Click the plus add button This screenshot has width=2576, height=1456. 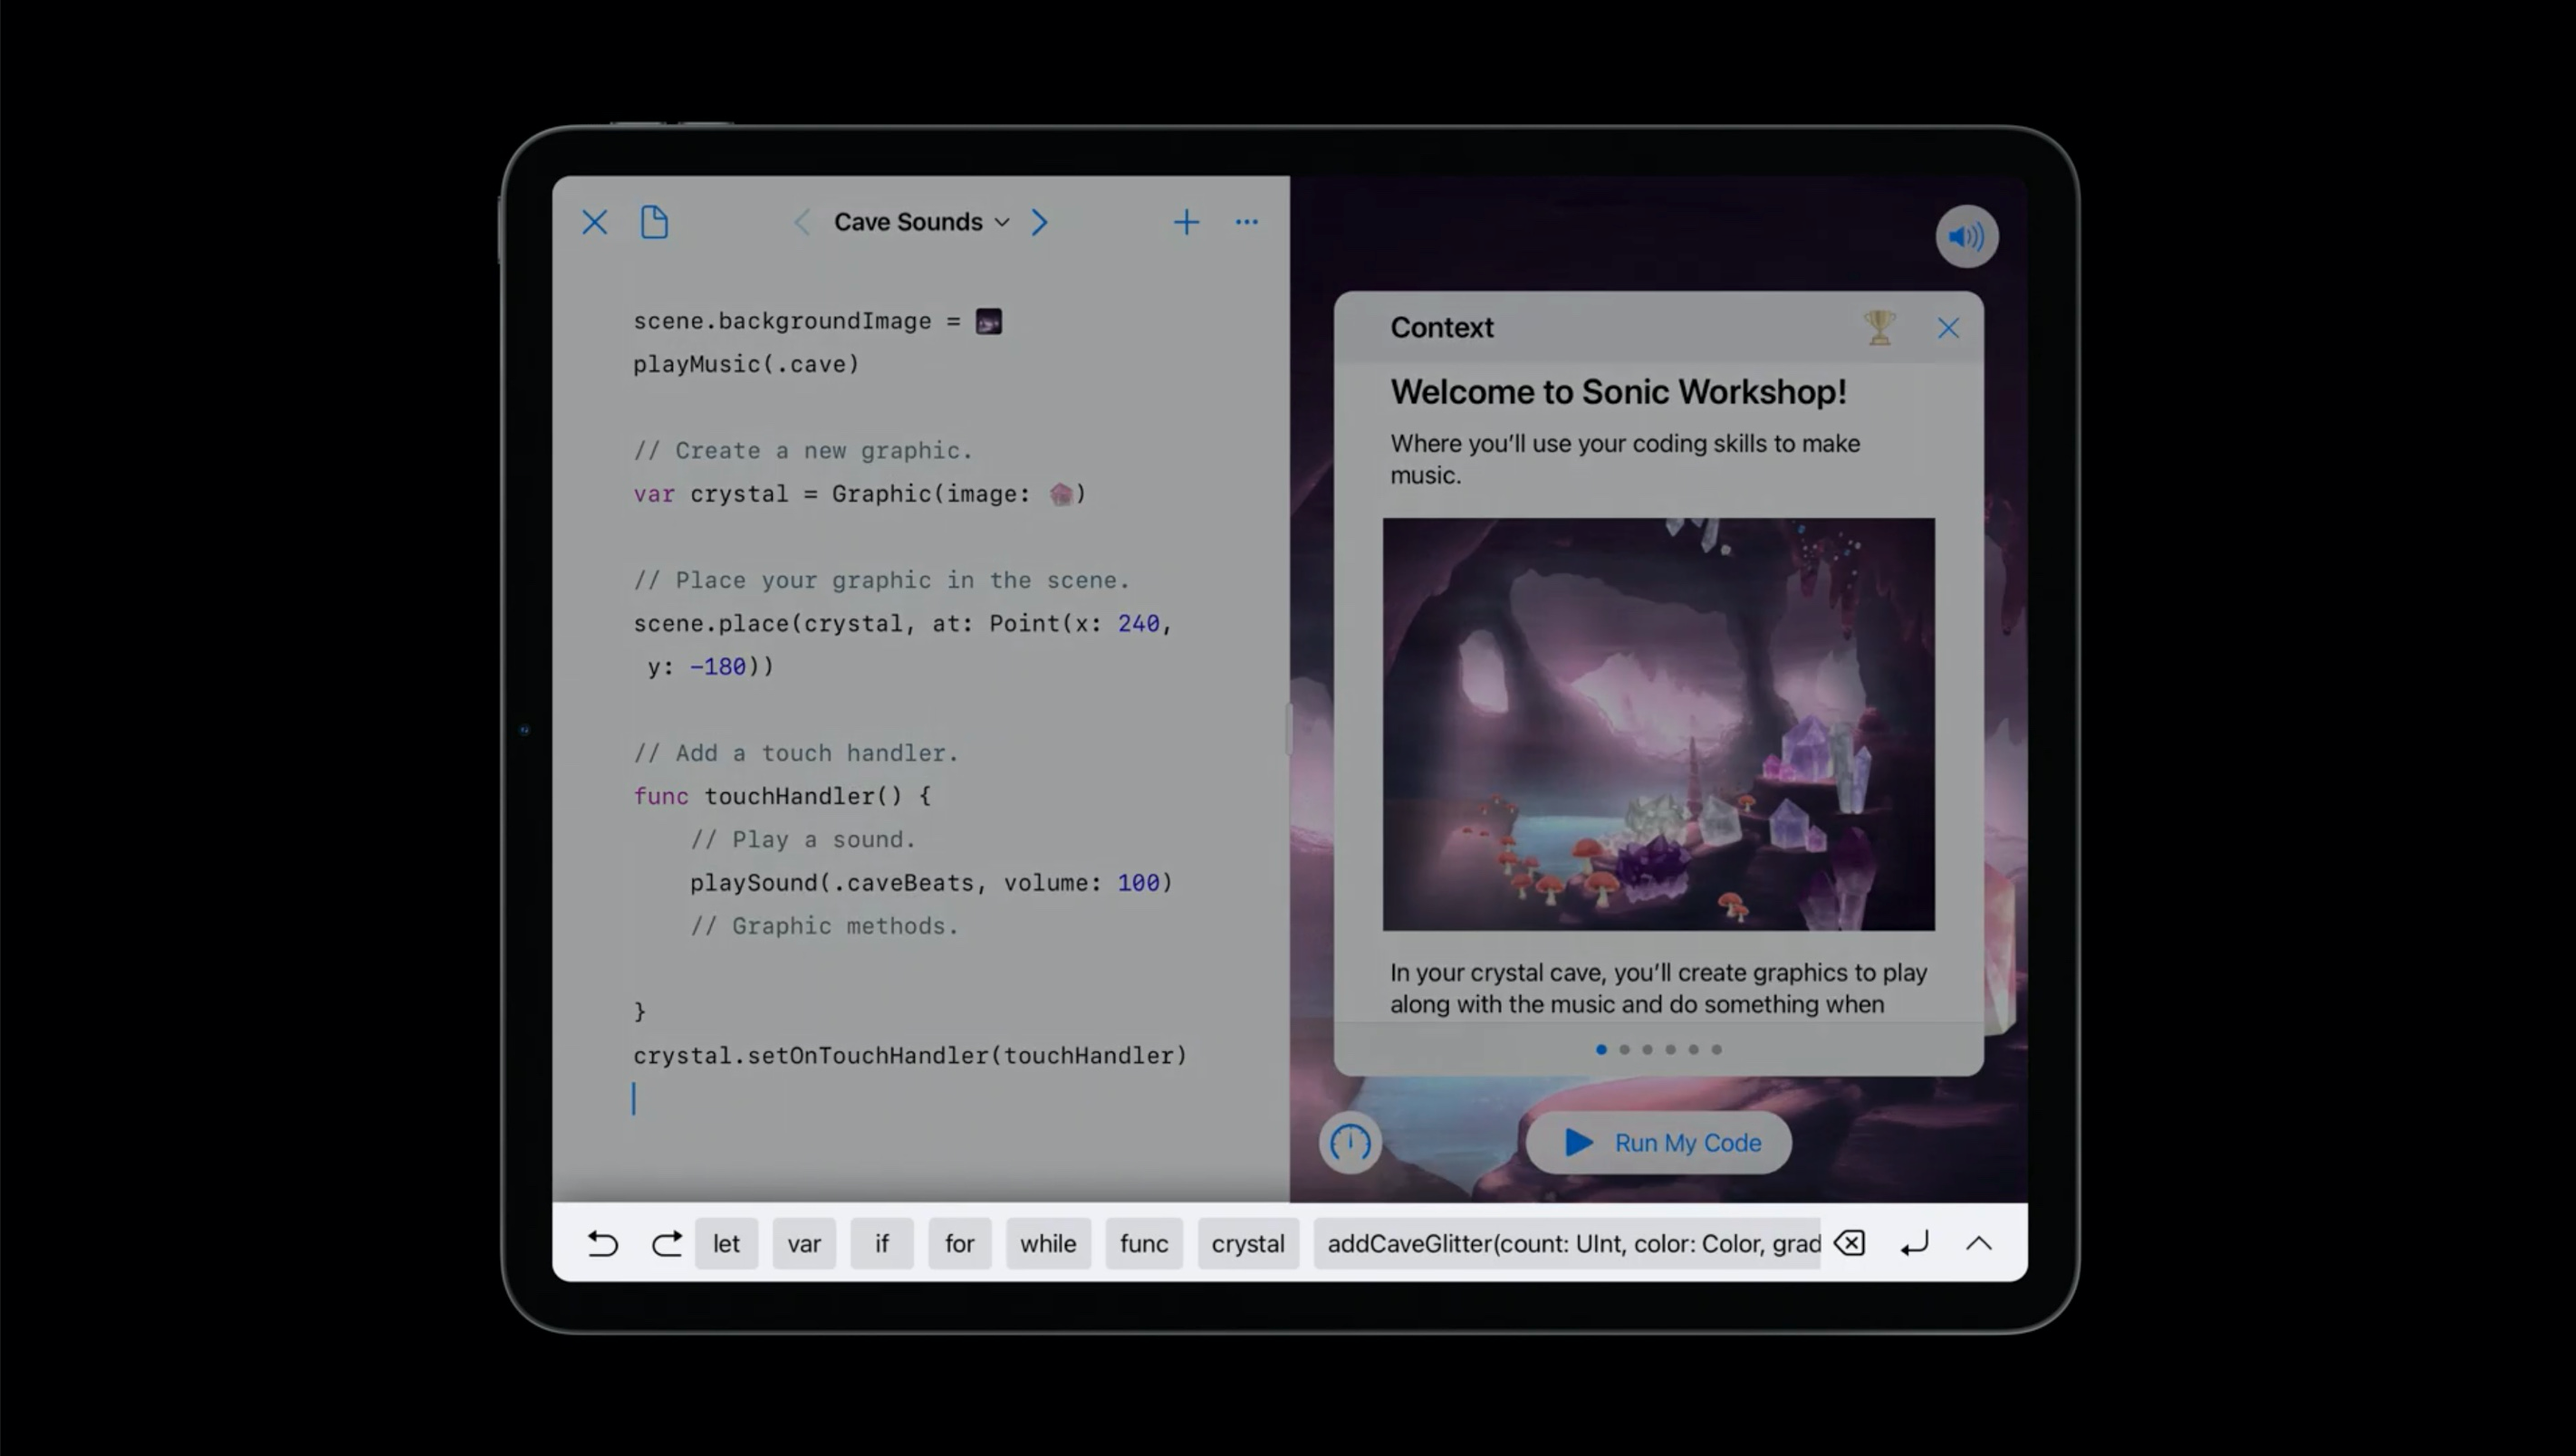[1186, 222]
